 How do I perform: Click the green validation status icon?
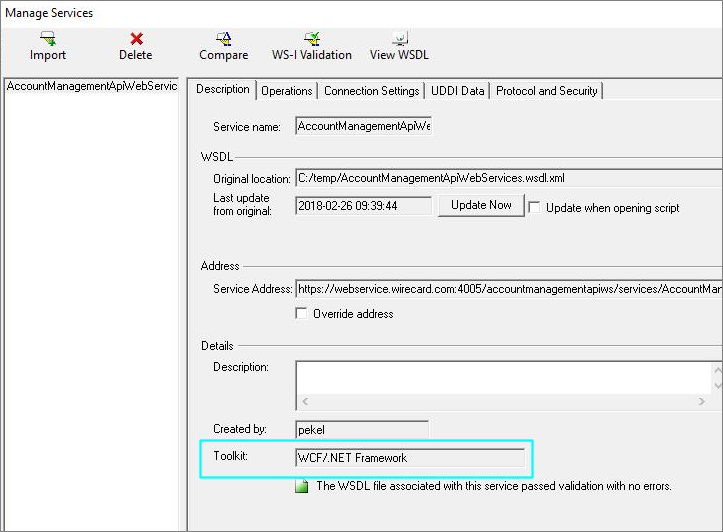point(303,486)
